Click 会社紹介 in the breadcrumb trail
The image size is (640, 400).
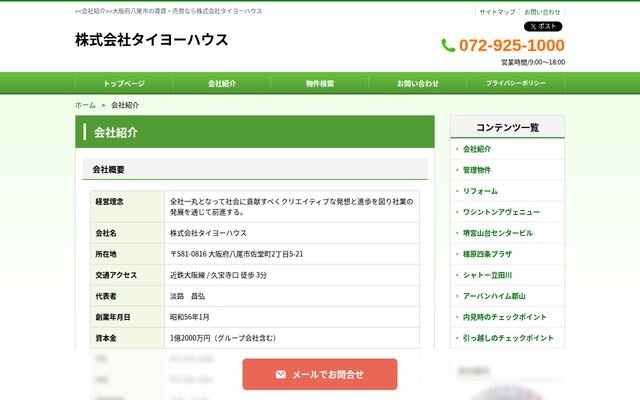click(125, 105)
